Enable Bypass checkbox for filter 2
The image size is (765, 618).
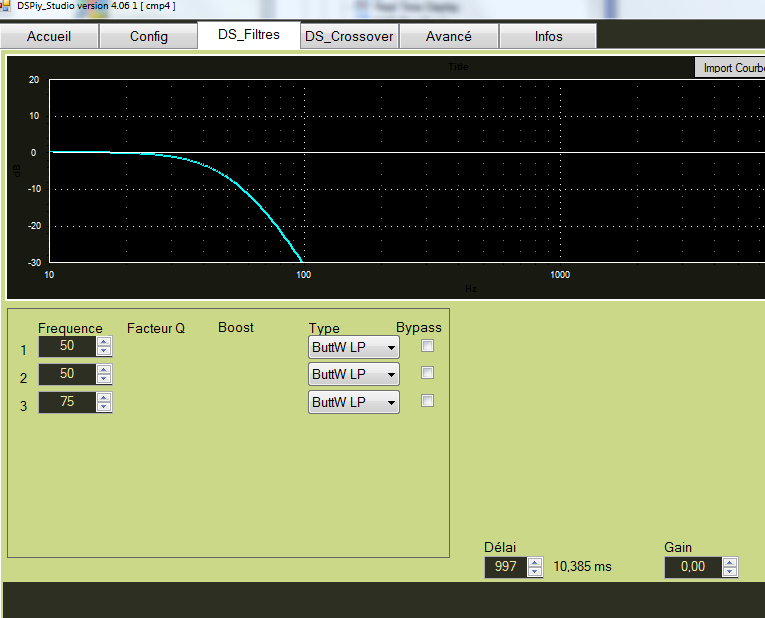427,373
